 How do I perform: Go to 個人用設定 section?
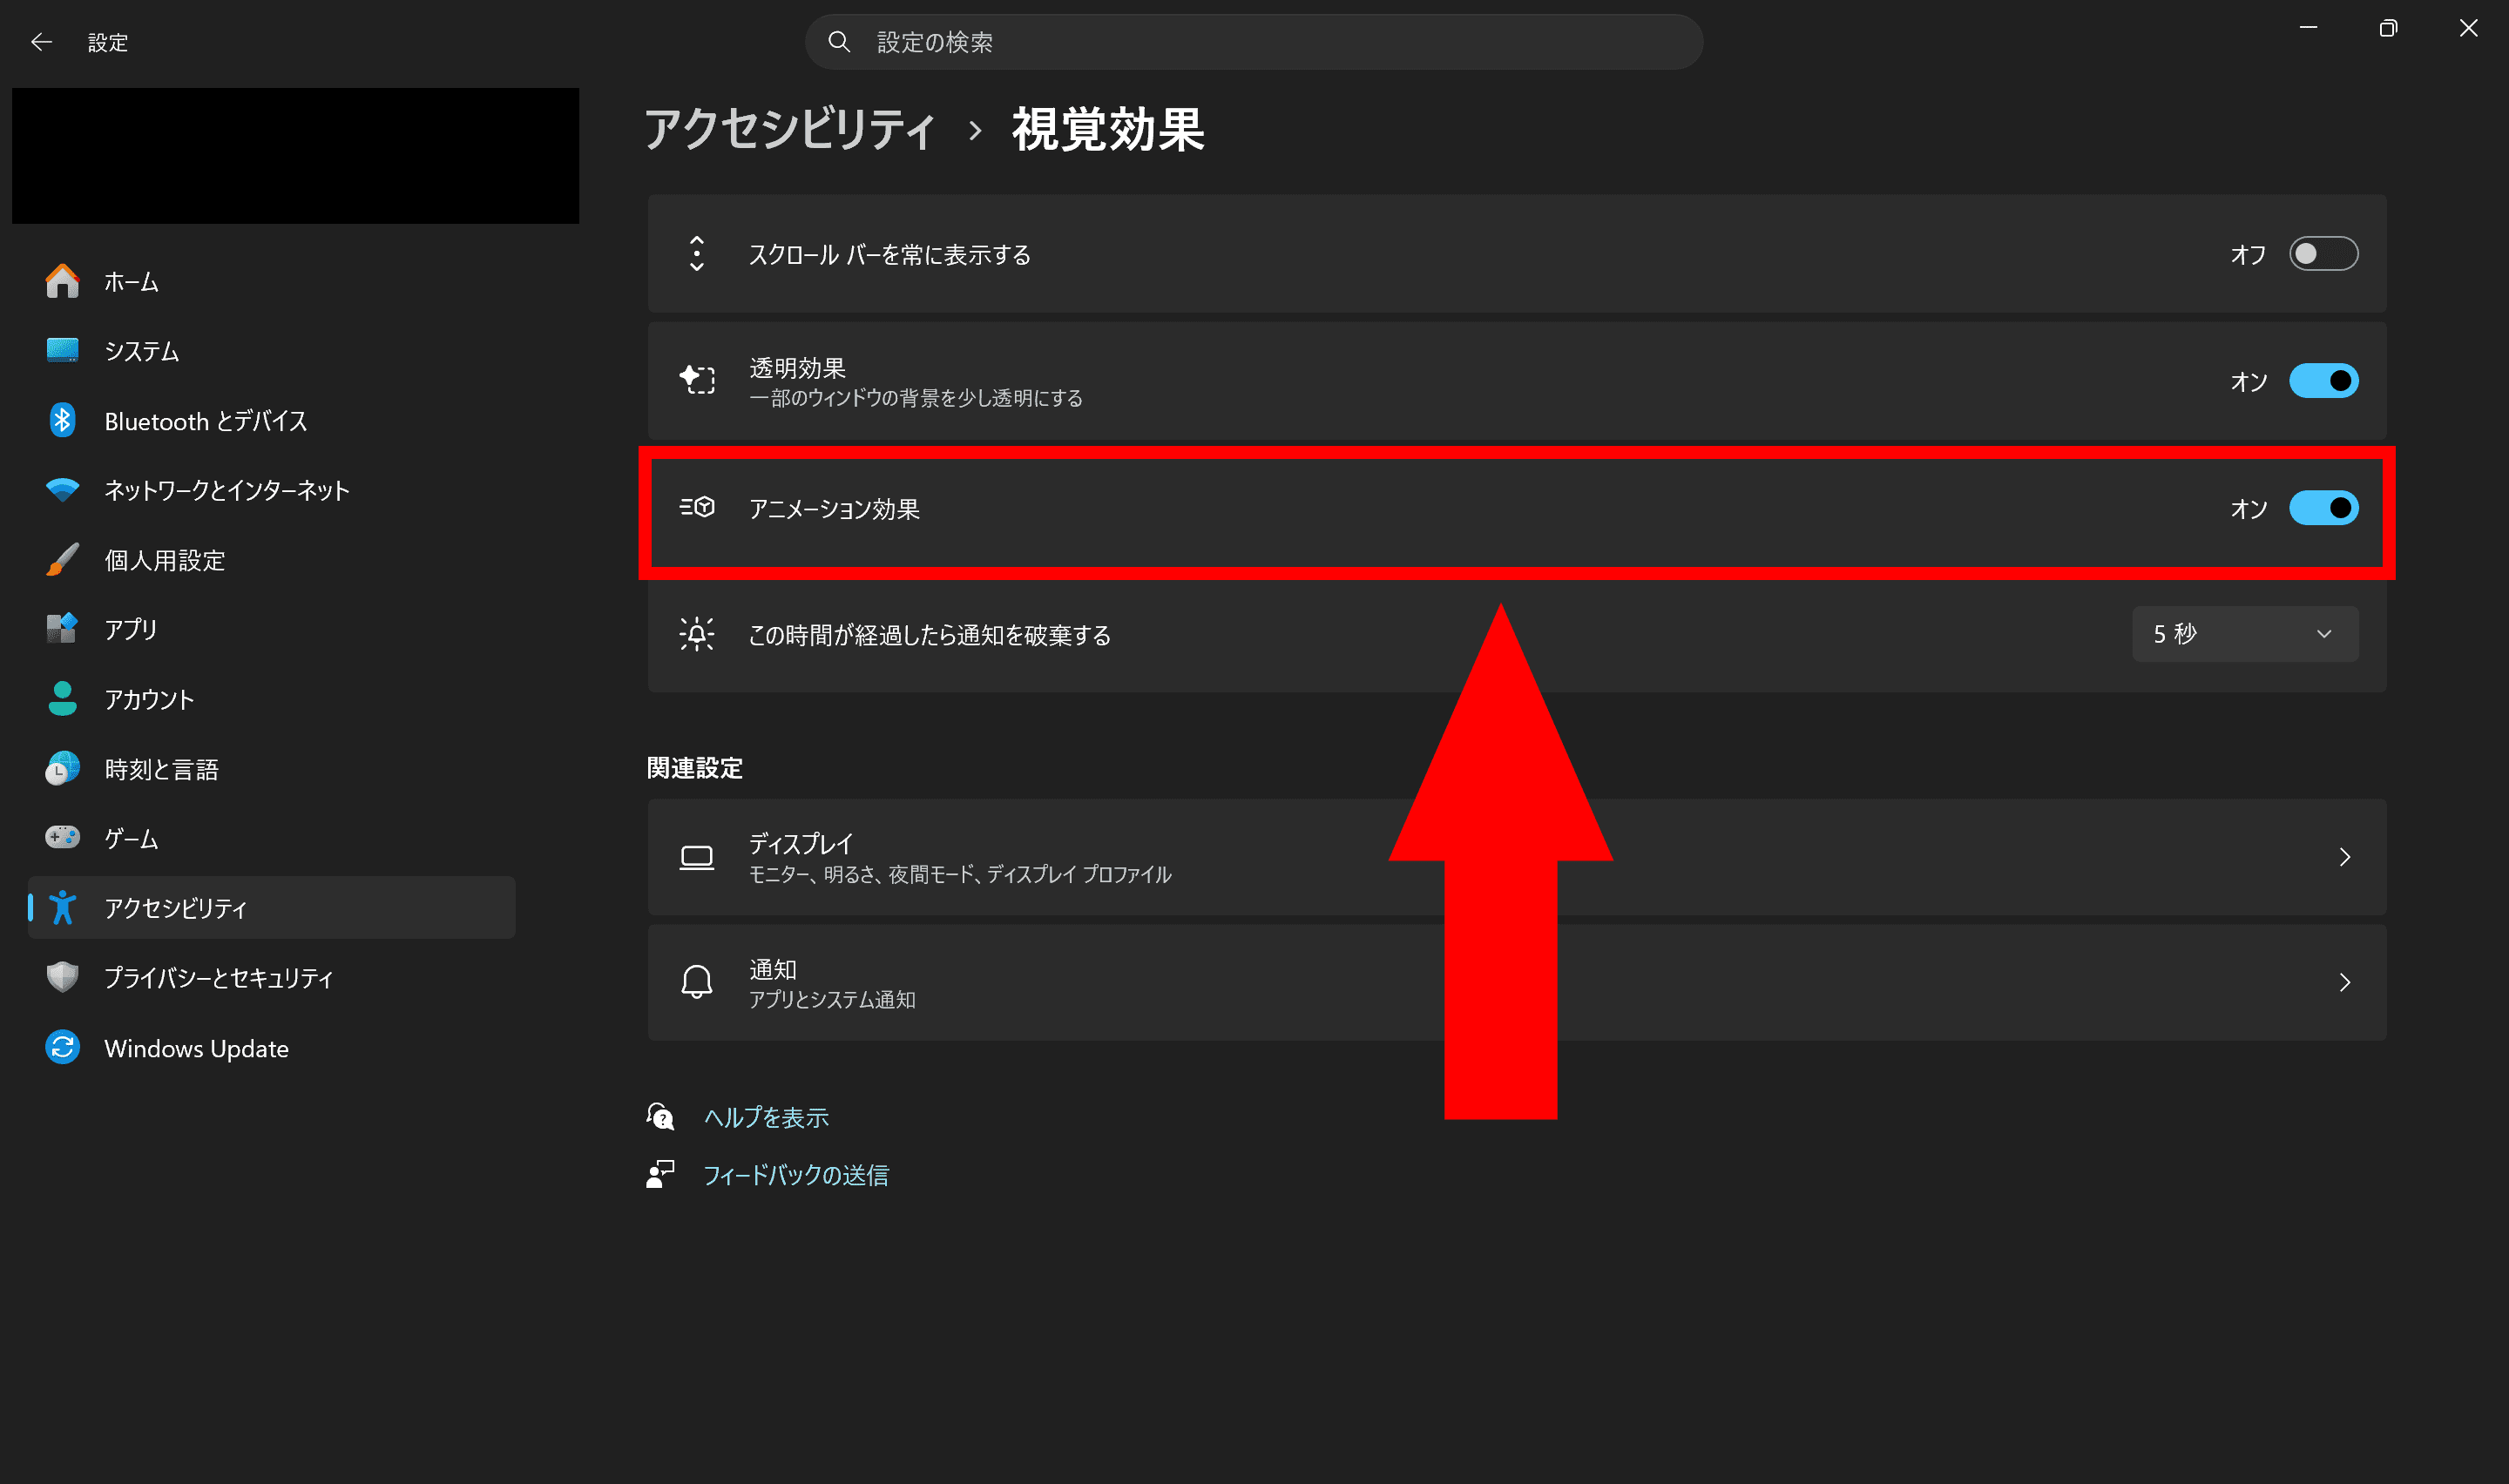272,559
